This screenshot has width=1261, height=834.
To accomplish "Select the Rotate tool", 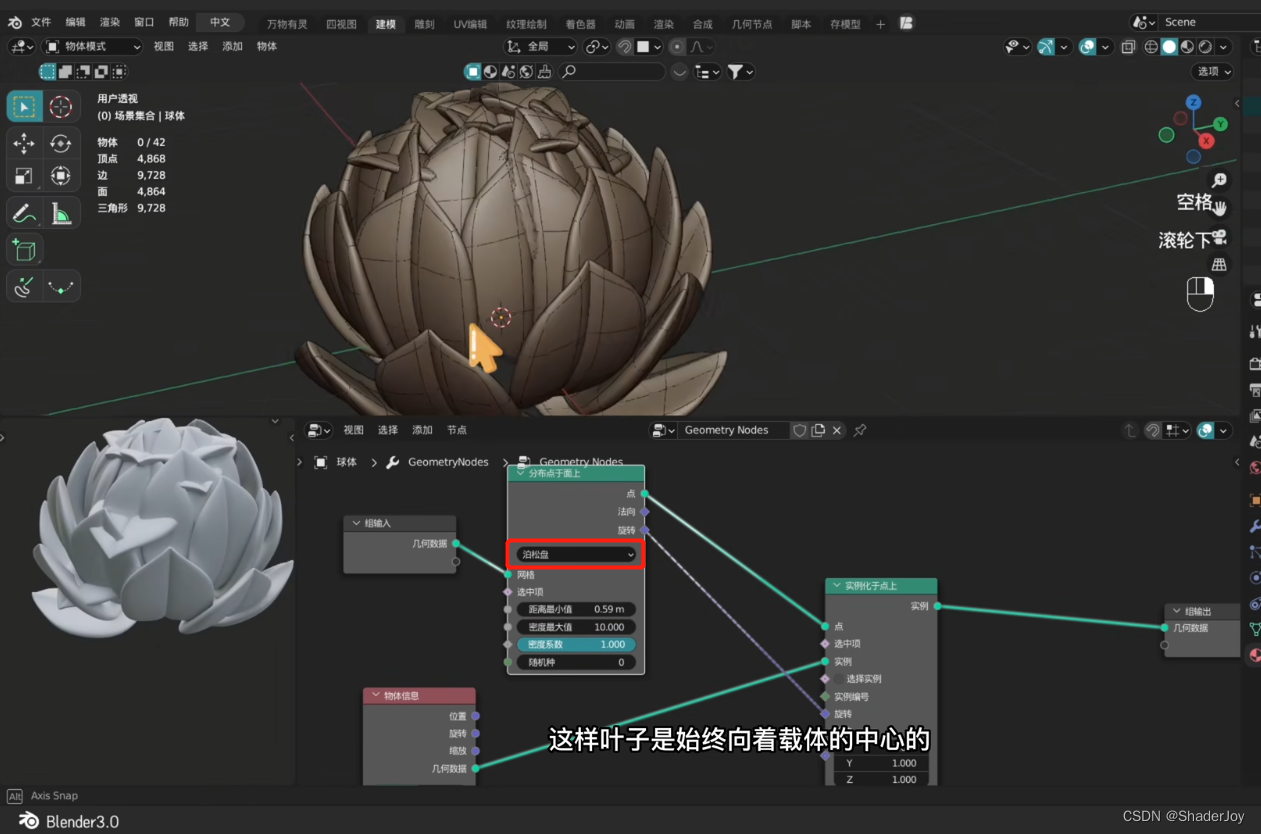I will [x=61, y=141].
